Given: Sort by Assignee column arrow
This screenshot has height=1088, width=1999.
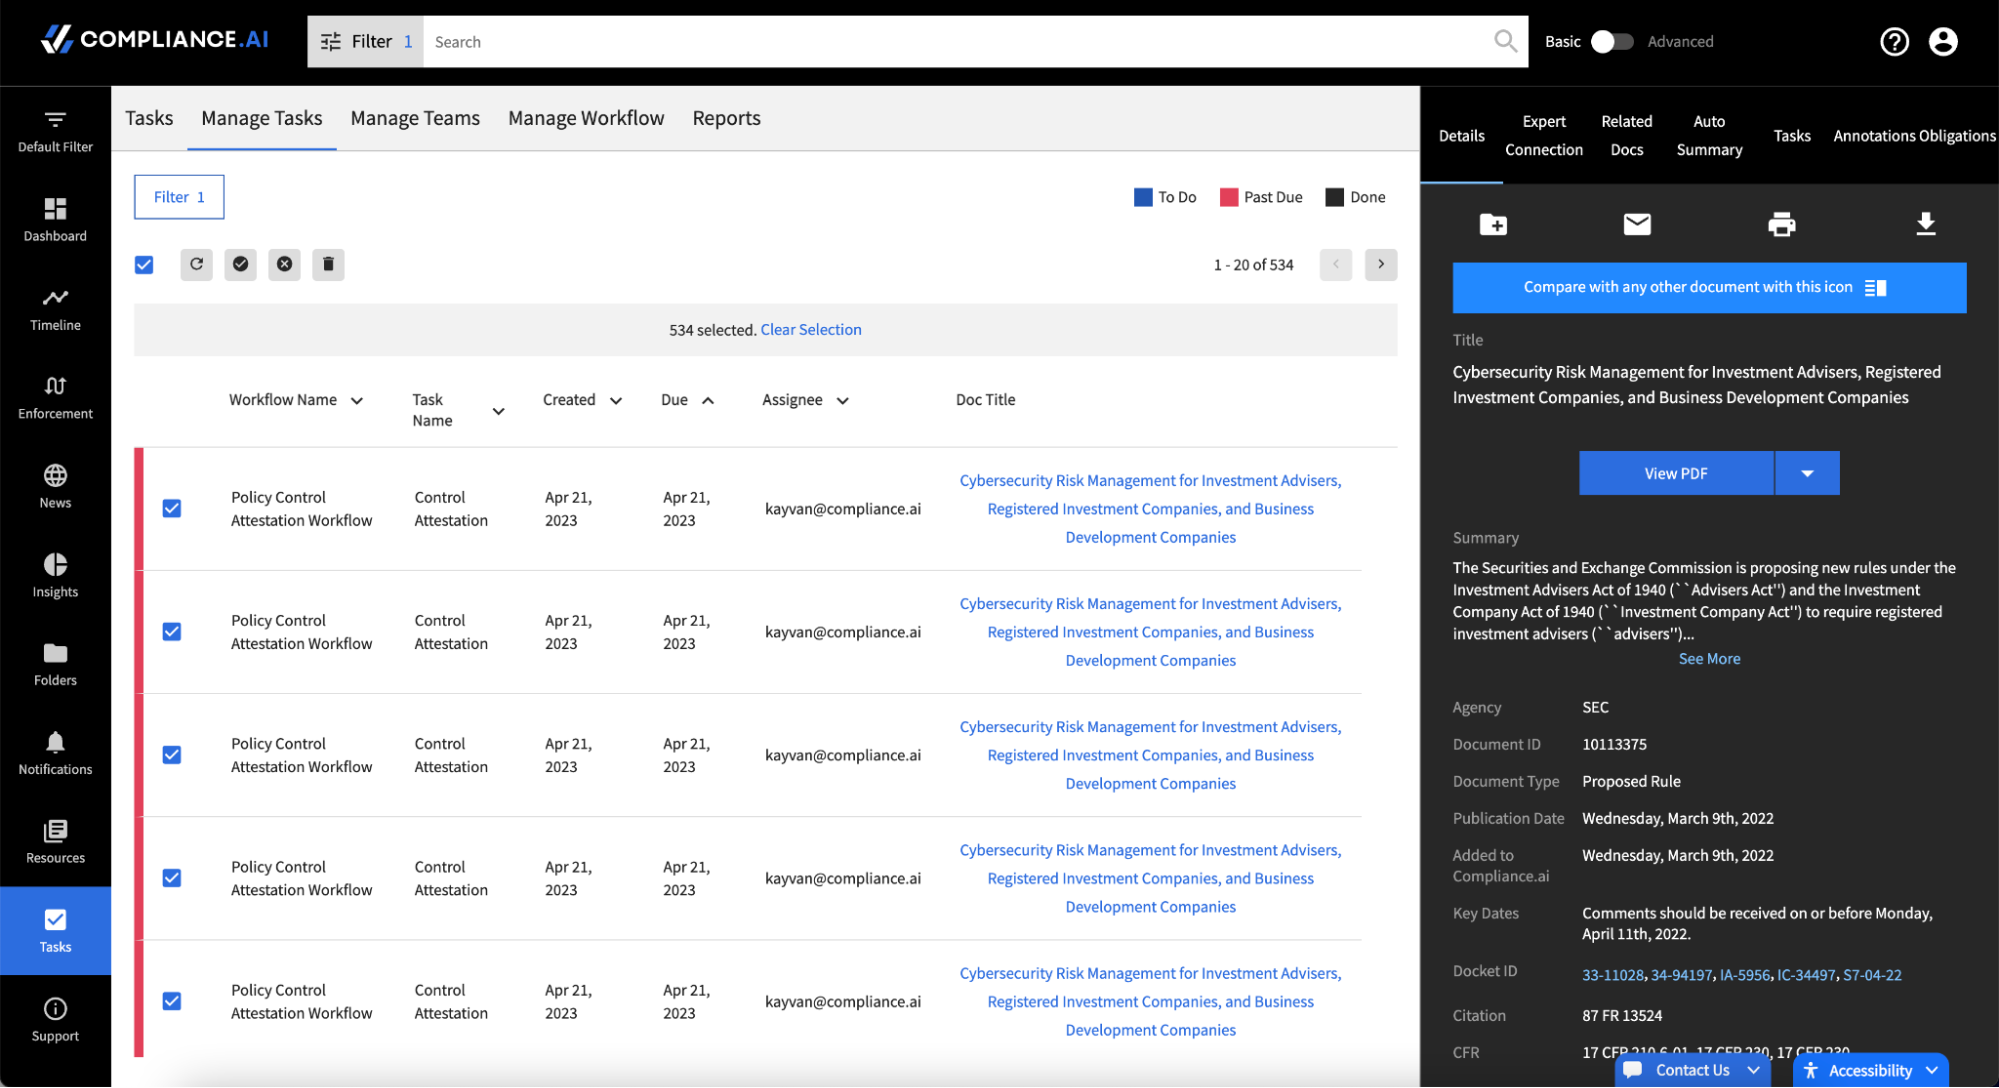Looking at the screenshot, I should click(843, 400).
